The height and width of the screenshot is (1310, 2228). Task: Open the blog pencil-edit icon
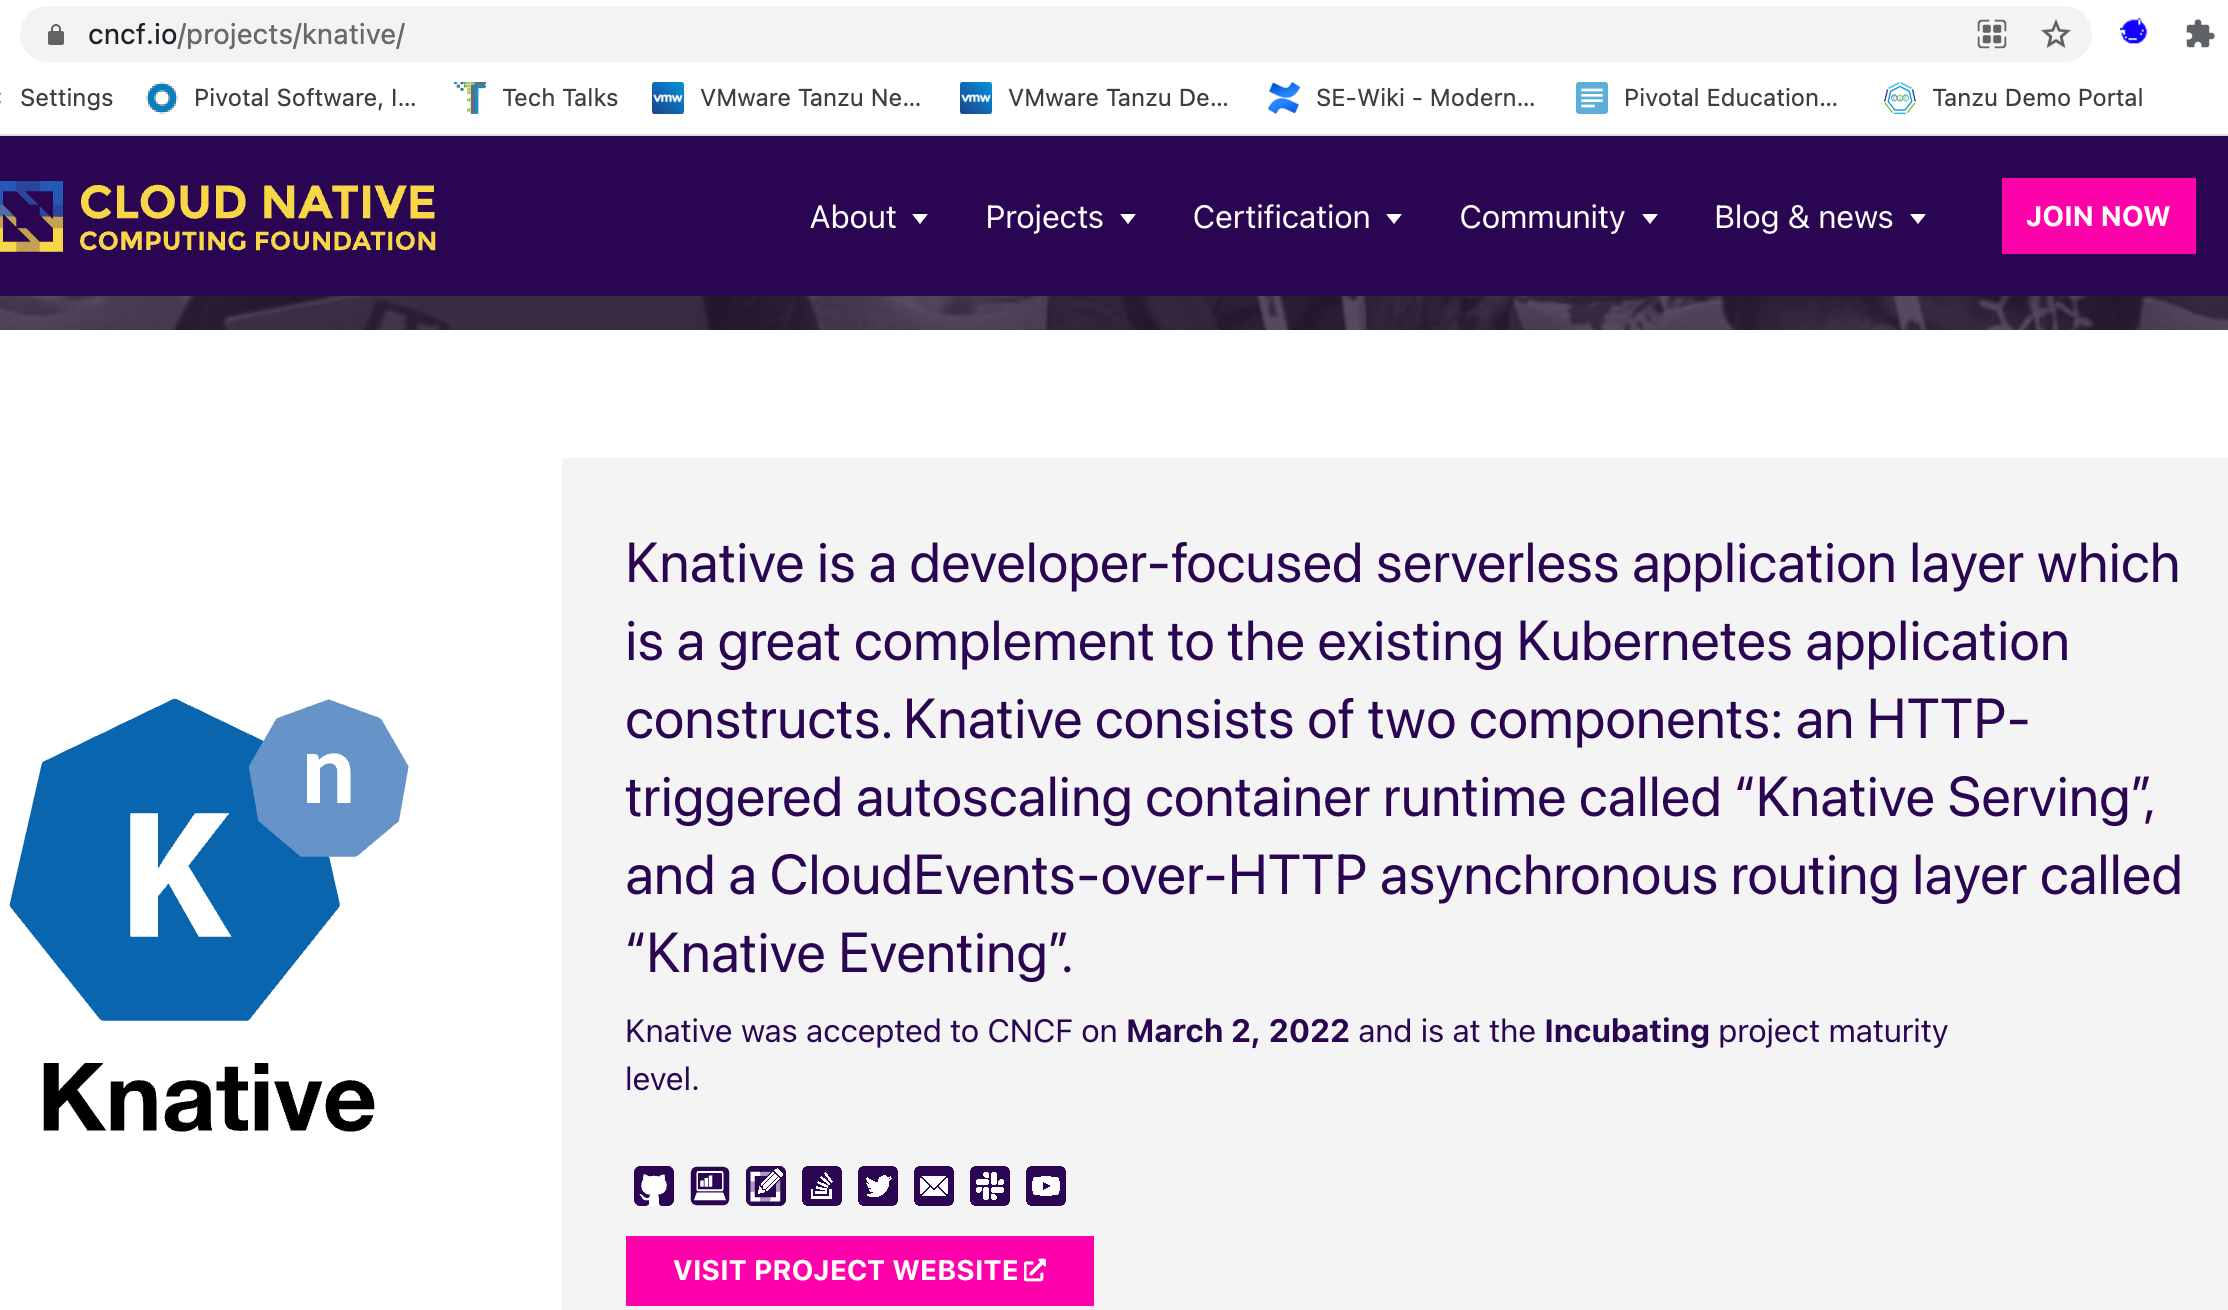click(765, 1186)
